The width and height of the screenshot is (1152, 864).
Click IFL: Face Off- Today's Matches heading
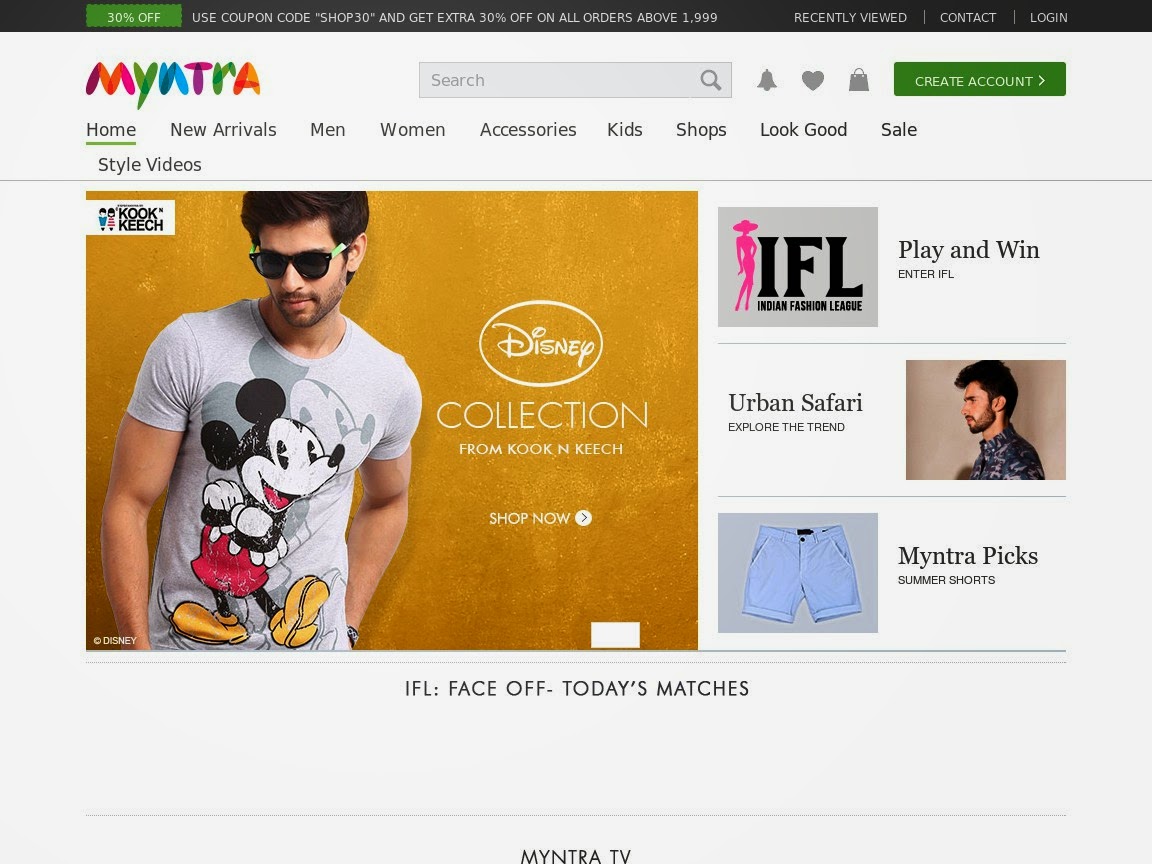577,688
